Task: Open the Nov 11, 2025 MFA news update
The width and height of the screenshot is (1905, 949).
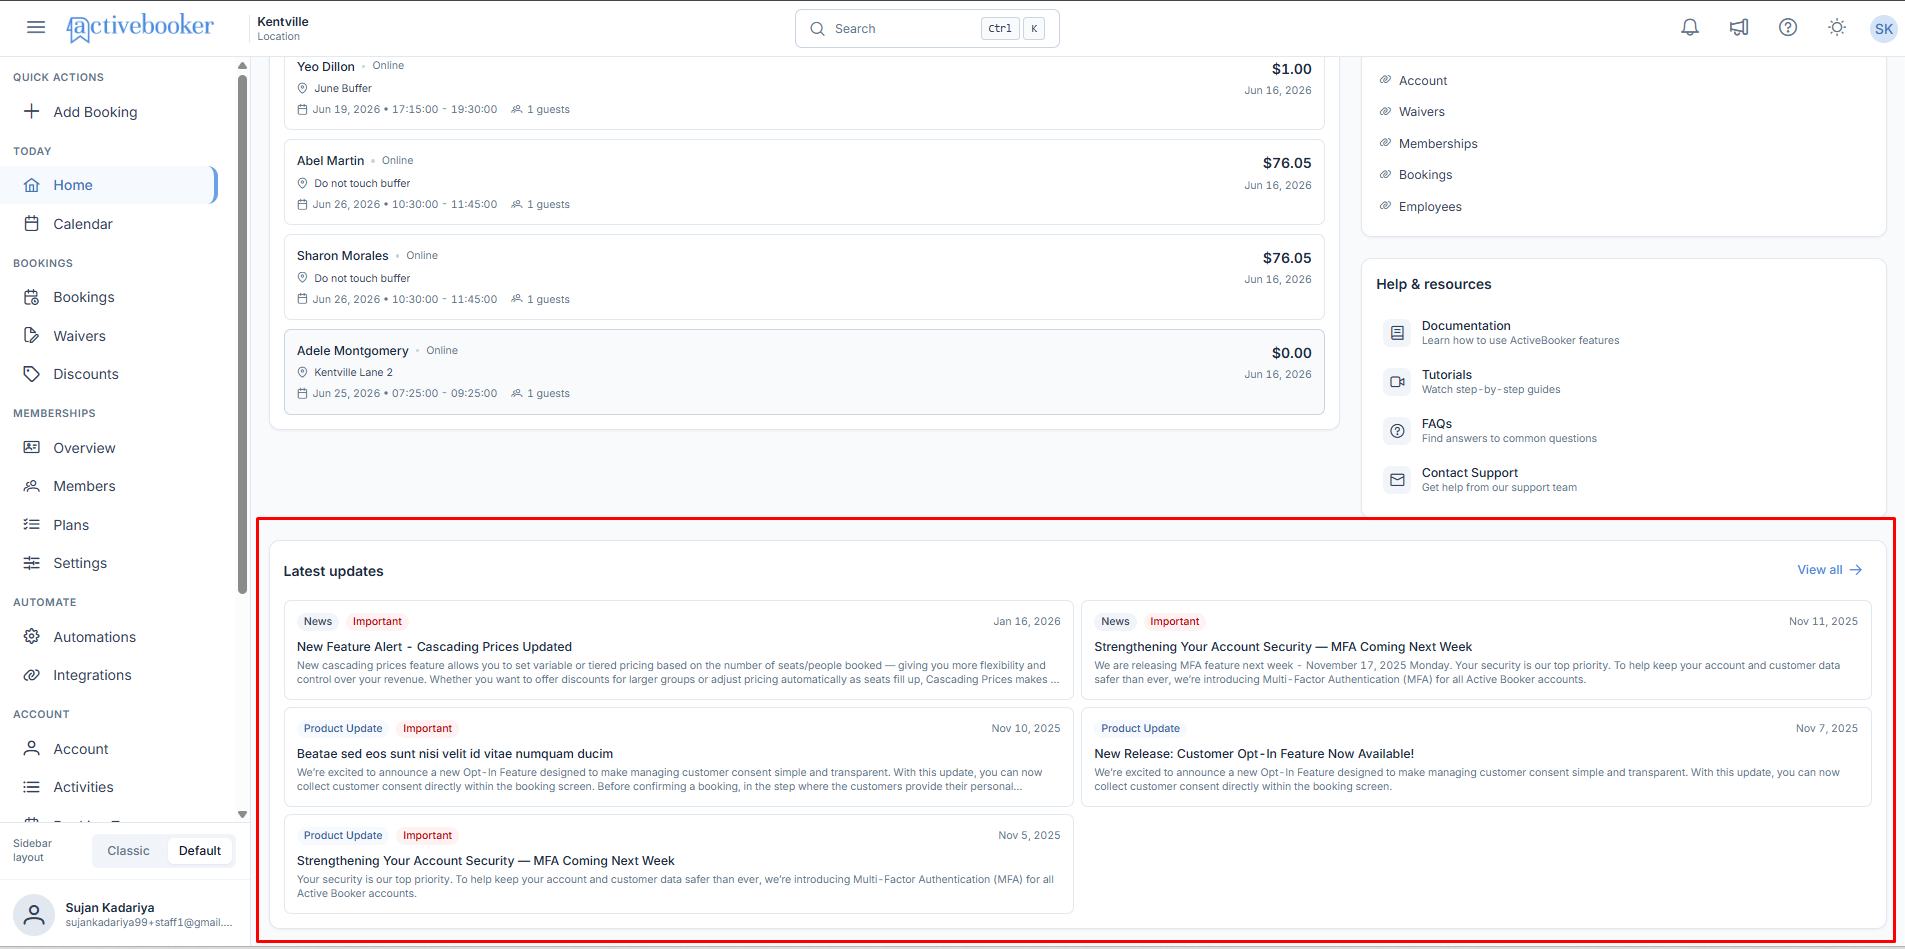Action: click(1476, 650)
